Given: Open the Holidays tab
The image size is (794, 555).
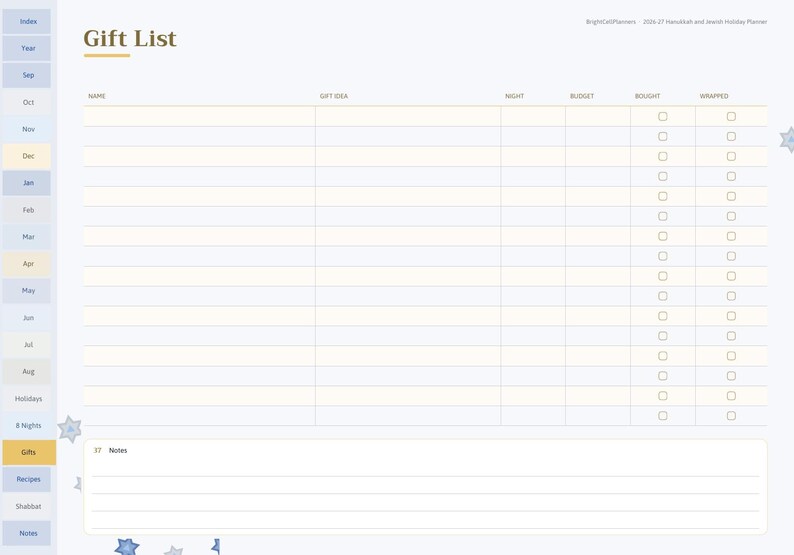Looking at the screenshot, I should pyautogui.click(x=27, y=399).
